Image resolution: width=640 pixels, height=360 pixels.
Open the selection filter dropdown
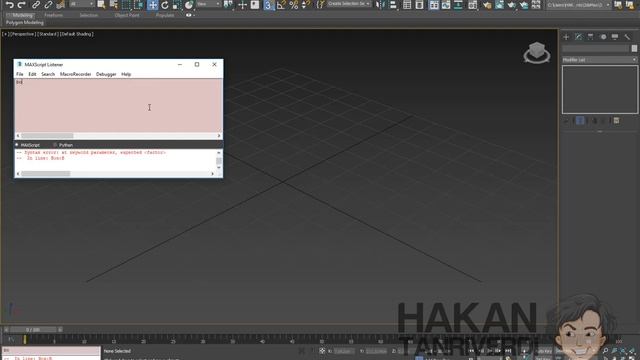[x=82, y=4]
